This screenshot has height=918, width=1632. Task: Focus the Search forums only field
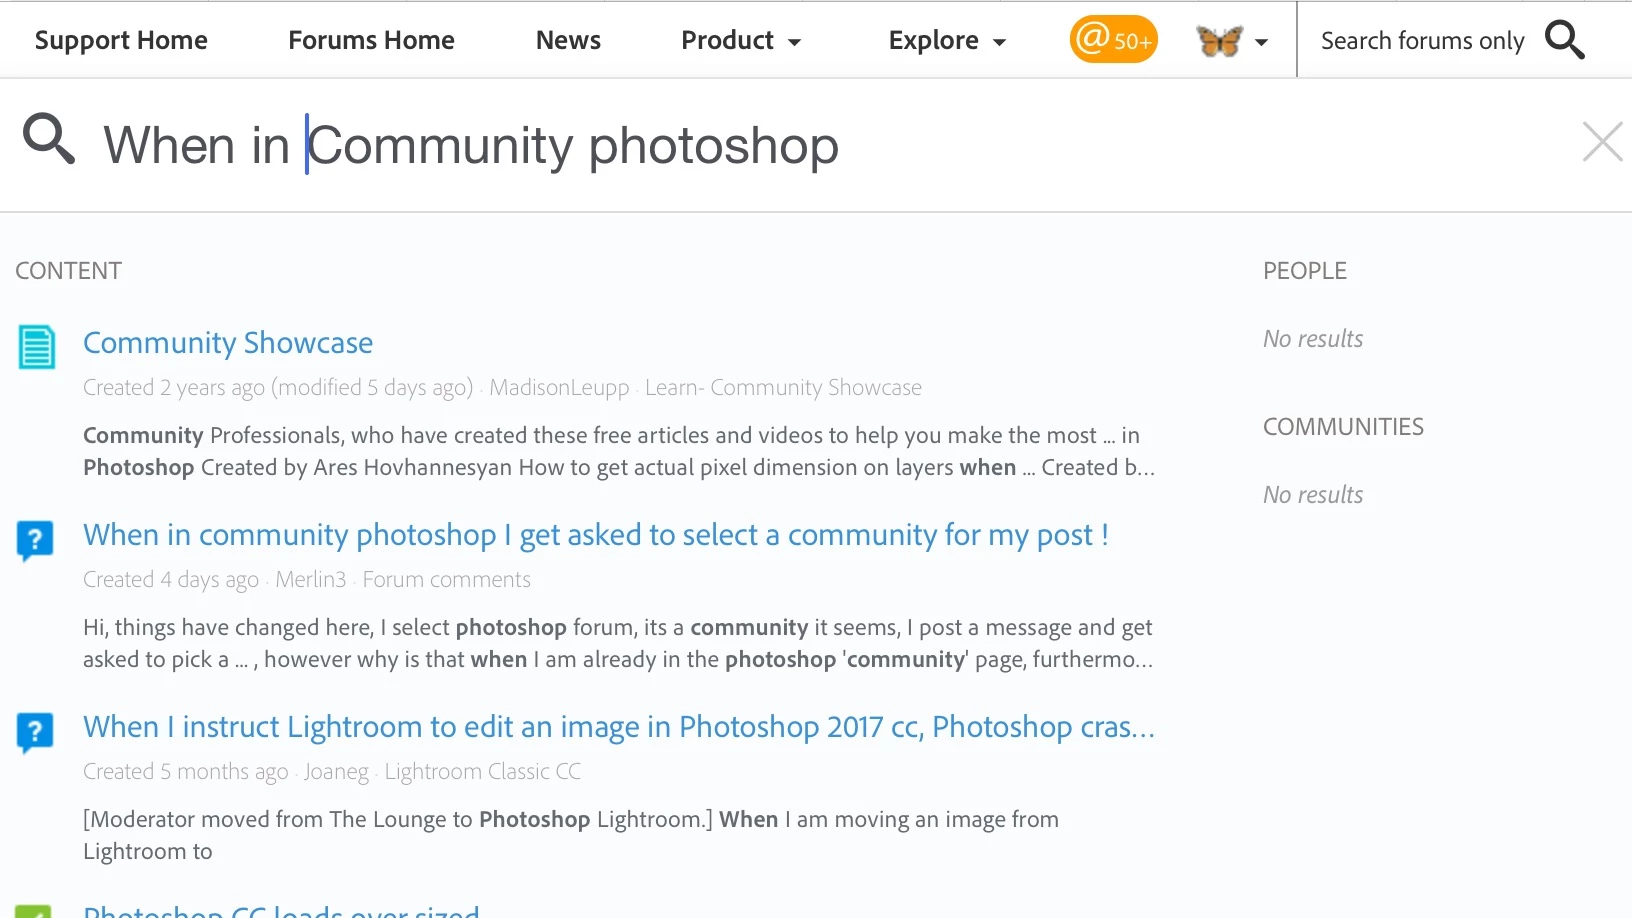[x=1422, y=41]
